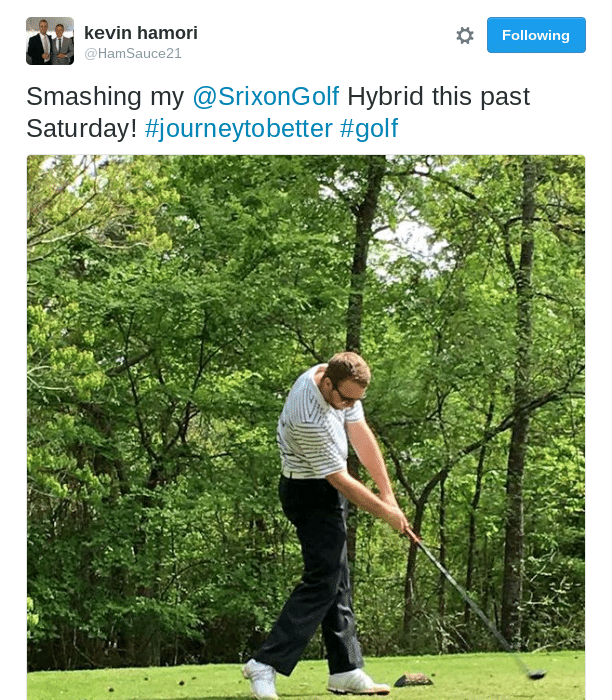Expand the attached golf swing photo
This screenshot has height=700, width=612.
(x=306, y=427)
